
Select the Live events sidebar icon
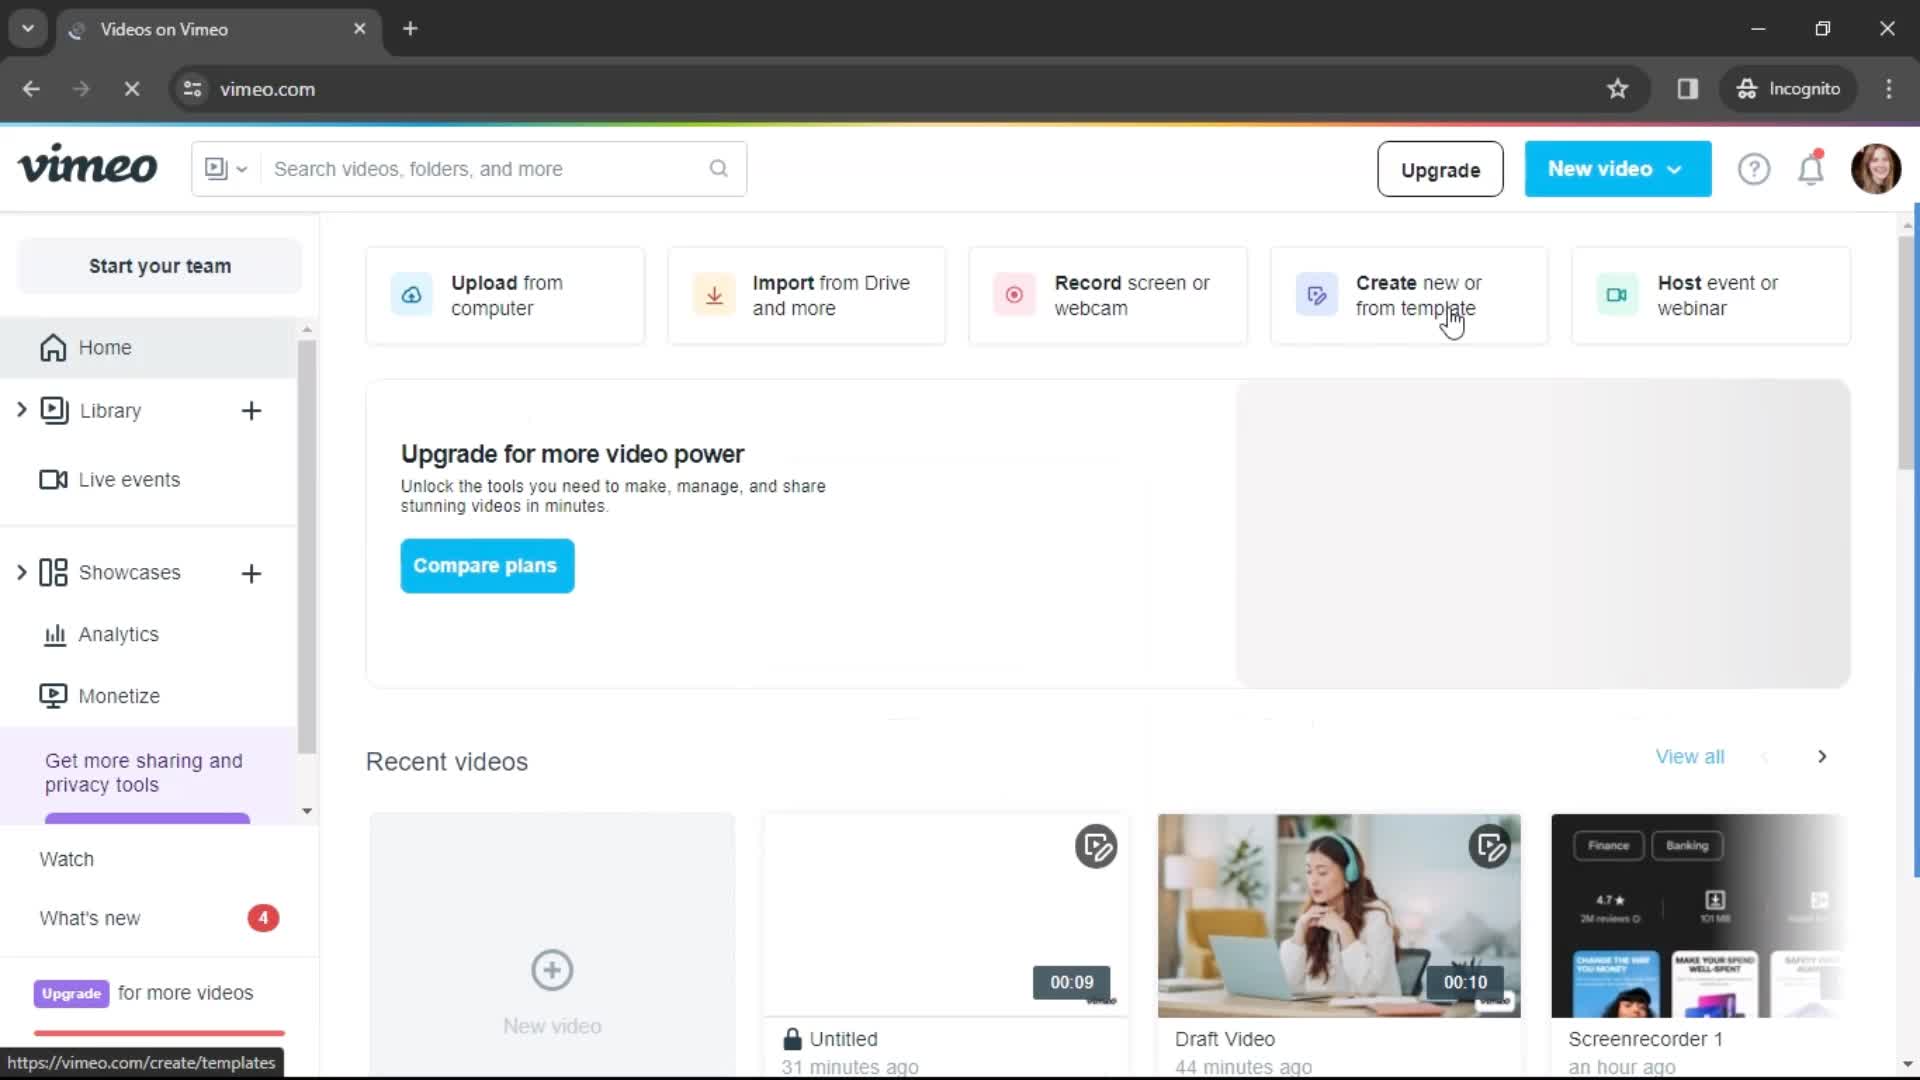click(x=53, y=479)
